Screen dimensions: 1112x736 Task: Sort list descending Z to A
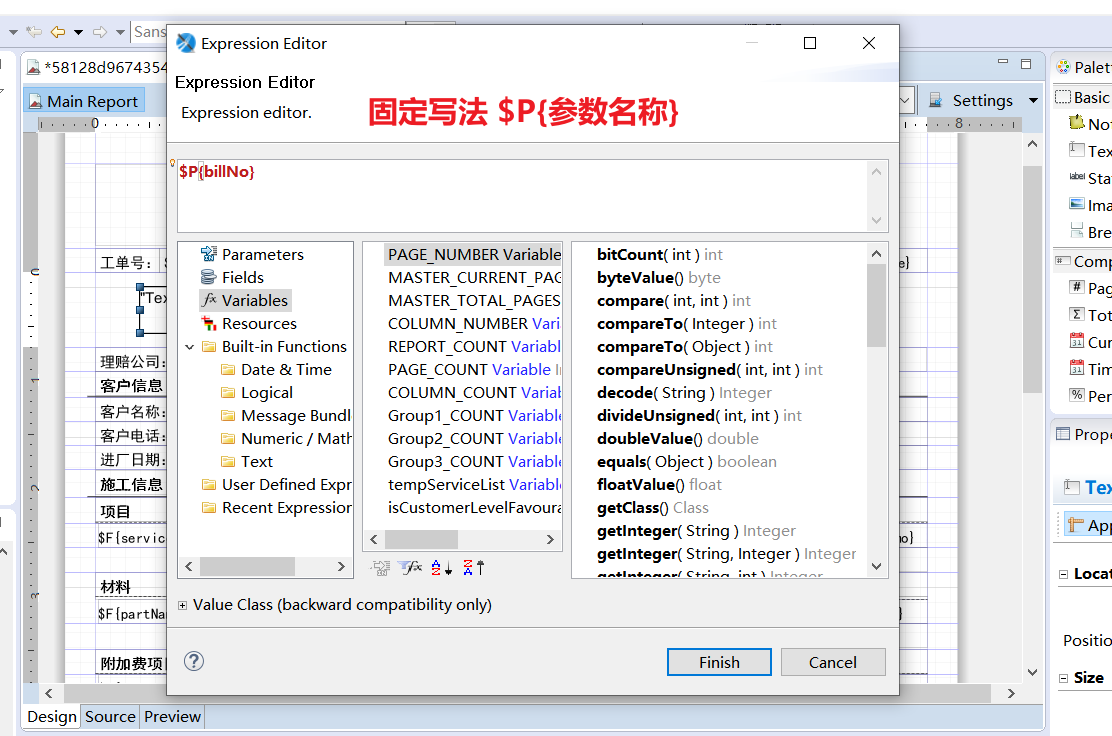point(473,567)
